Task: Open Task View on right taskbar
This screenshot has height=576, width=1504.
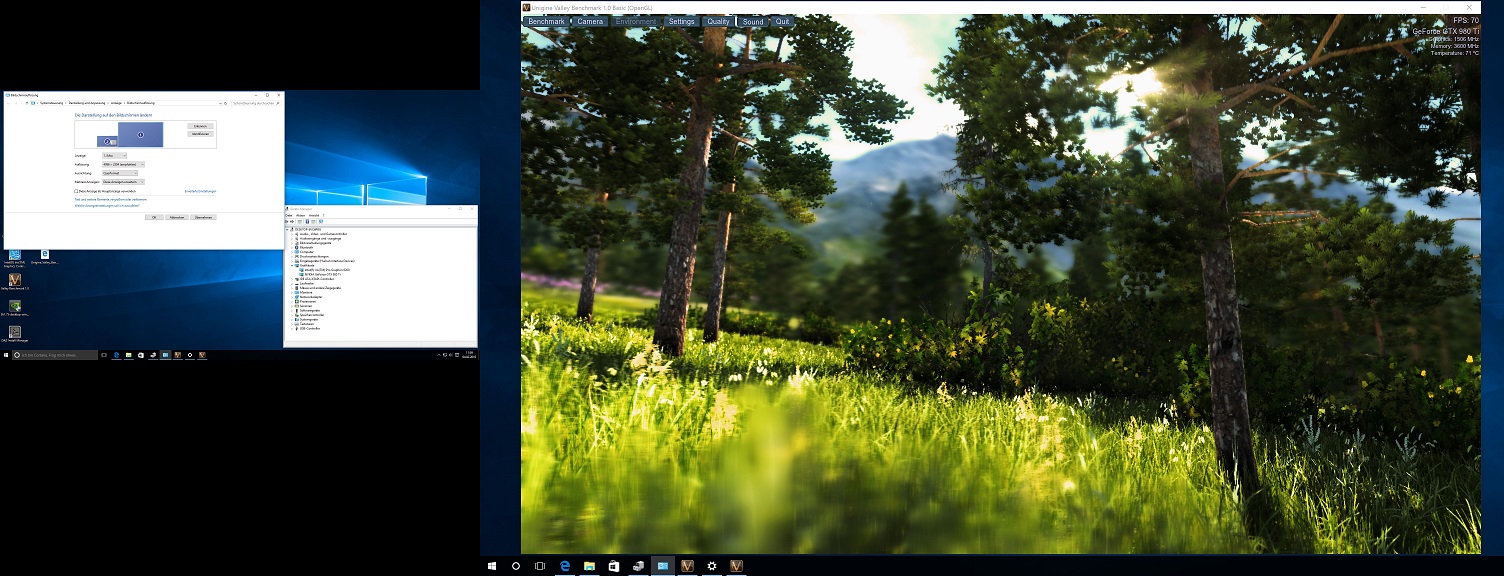Action: (x=540, y=565)
